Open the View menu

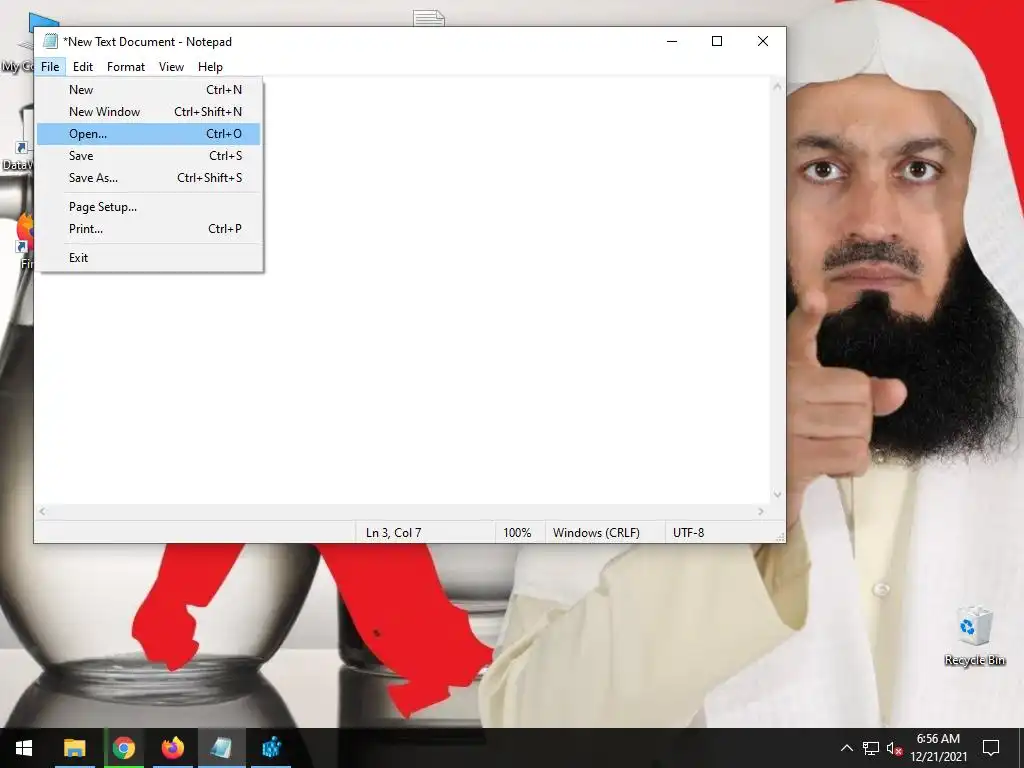click(171, 67)
